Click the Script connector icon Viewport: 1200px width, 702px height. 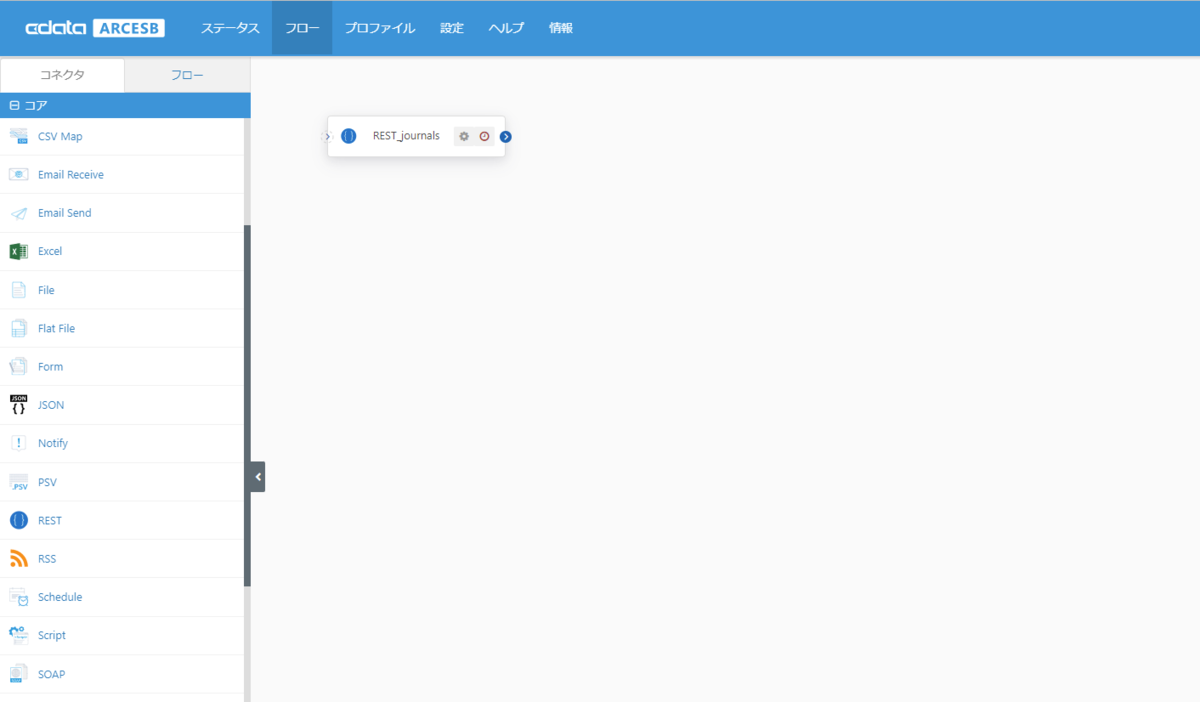[18, 635]
